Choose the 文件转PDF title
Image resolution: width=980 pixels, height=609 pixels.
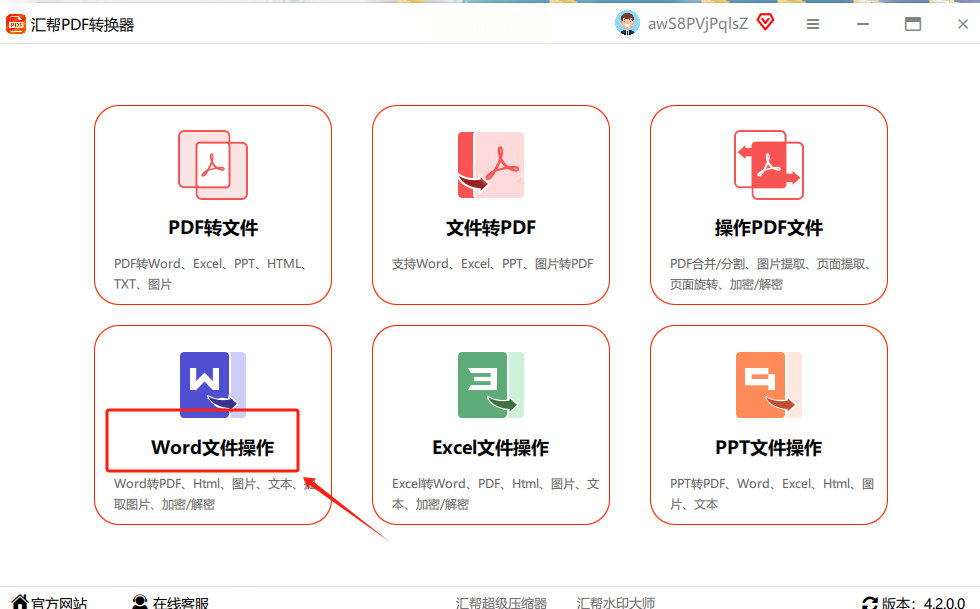point(491,228)
